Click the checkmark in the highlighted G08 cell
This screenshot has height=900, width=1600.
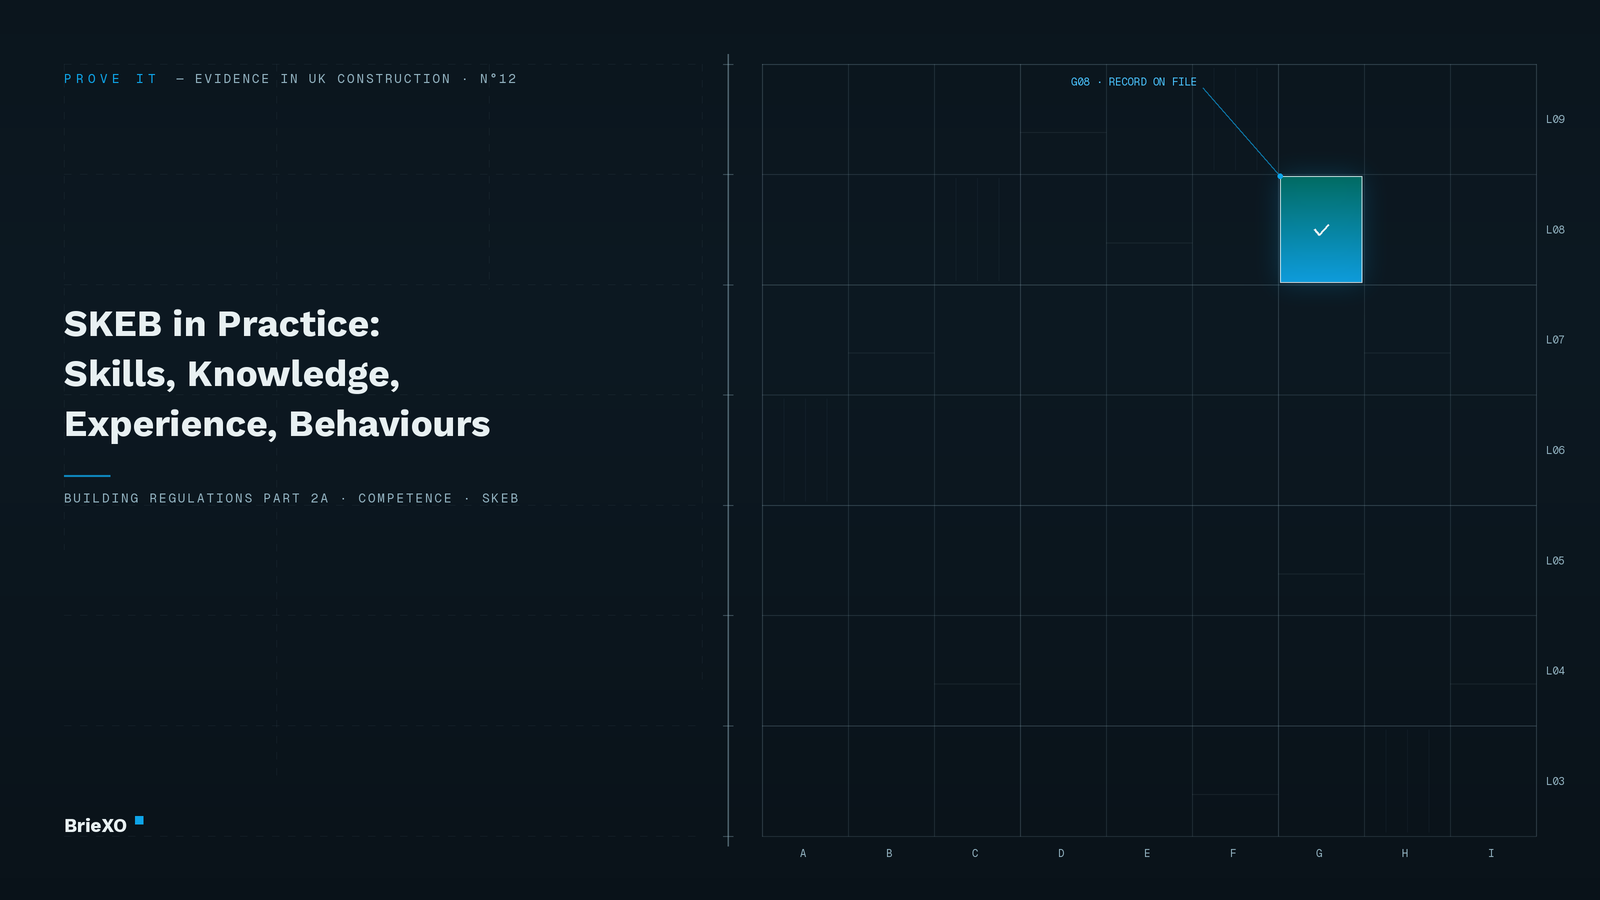[x=1321, y=230]
